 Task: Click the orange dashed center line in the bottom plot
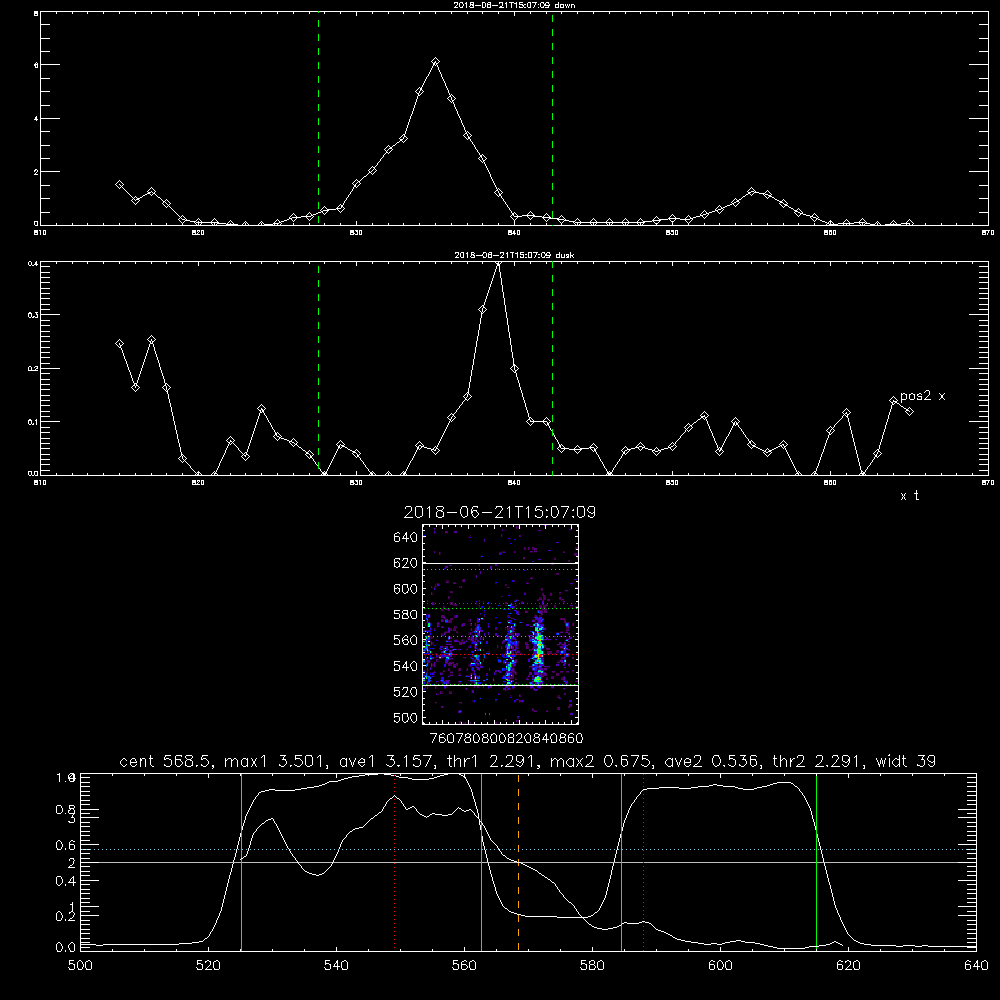518,862
